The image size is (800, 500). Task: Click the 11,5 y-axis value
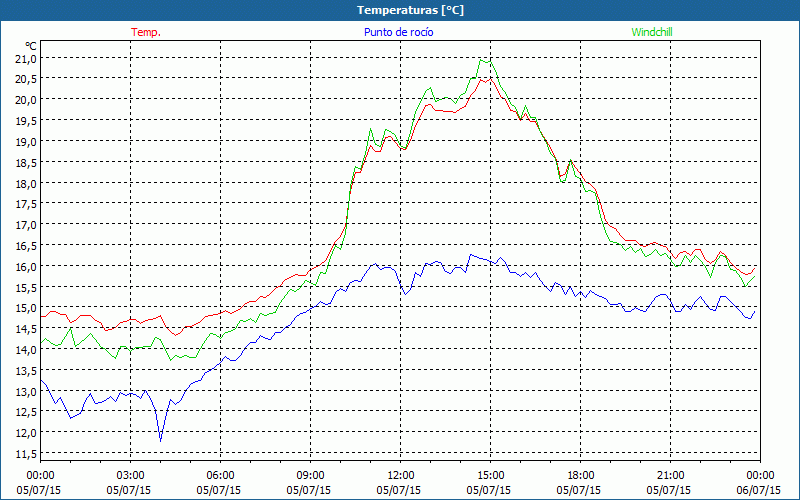27,454
